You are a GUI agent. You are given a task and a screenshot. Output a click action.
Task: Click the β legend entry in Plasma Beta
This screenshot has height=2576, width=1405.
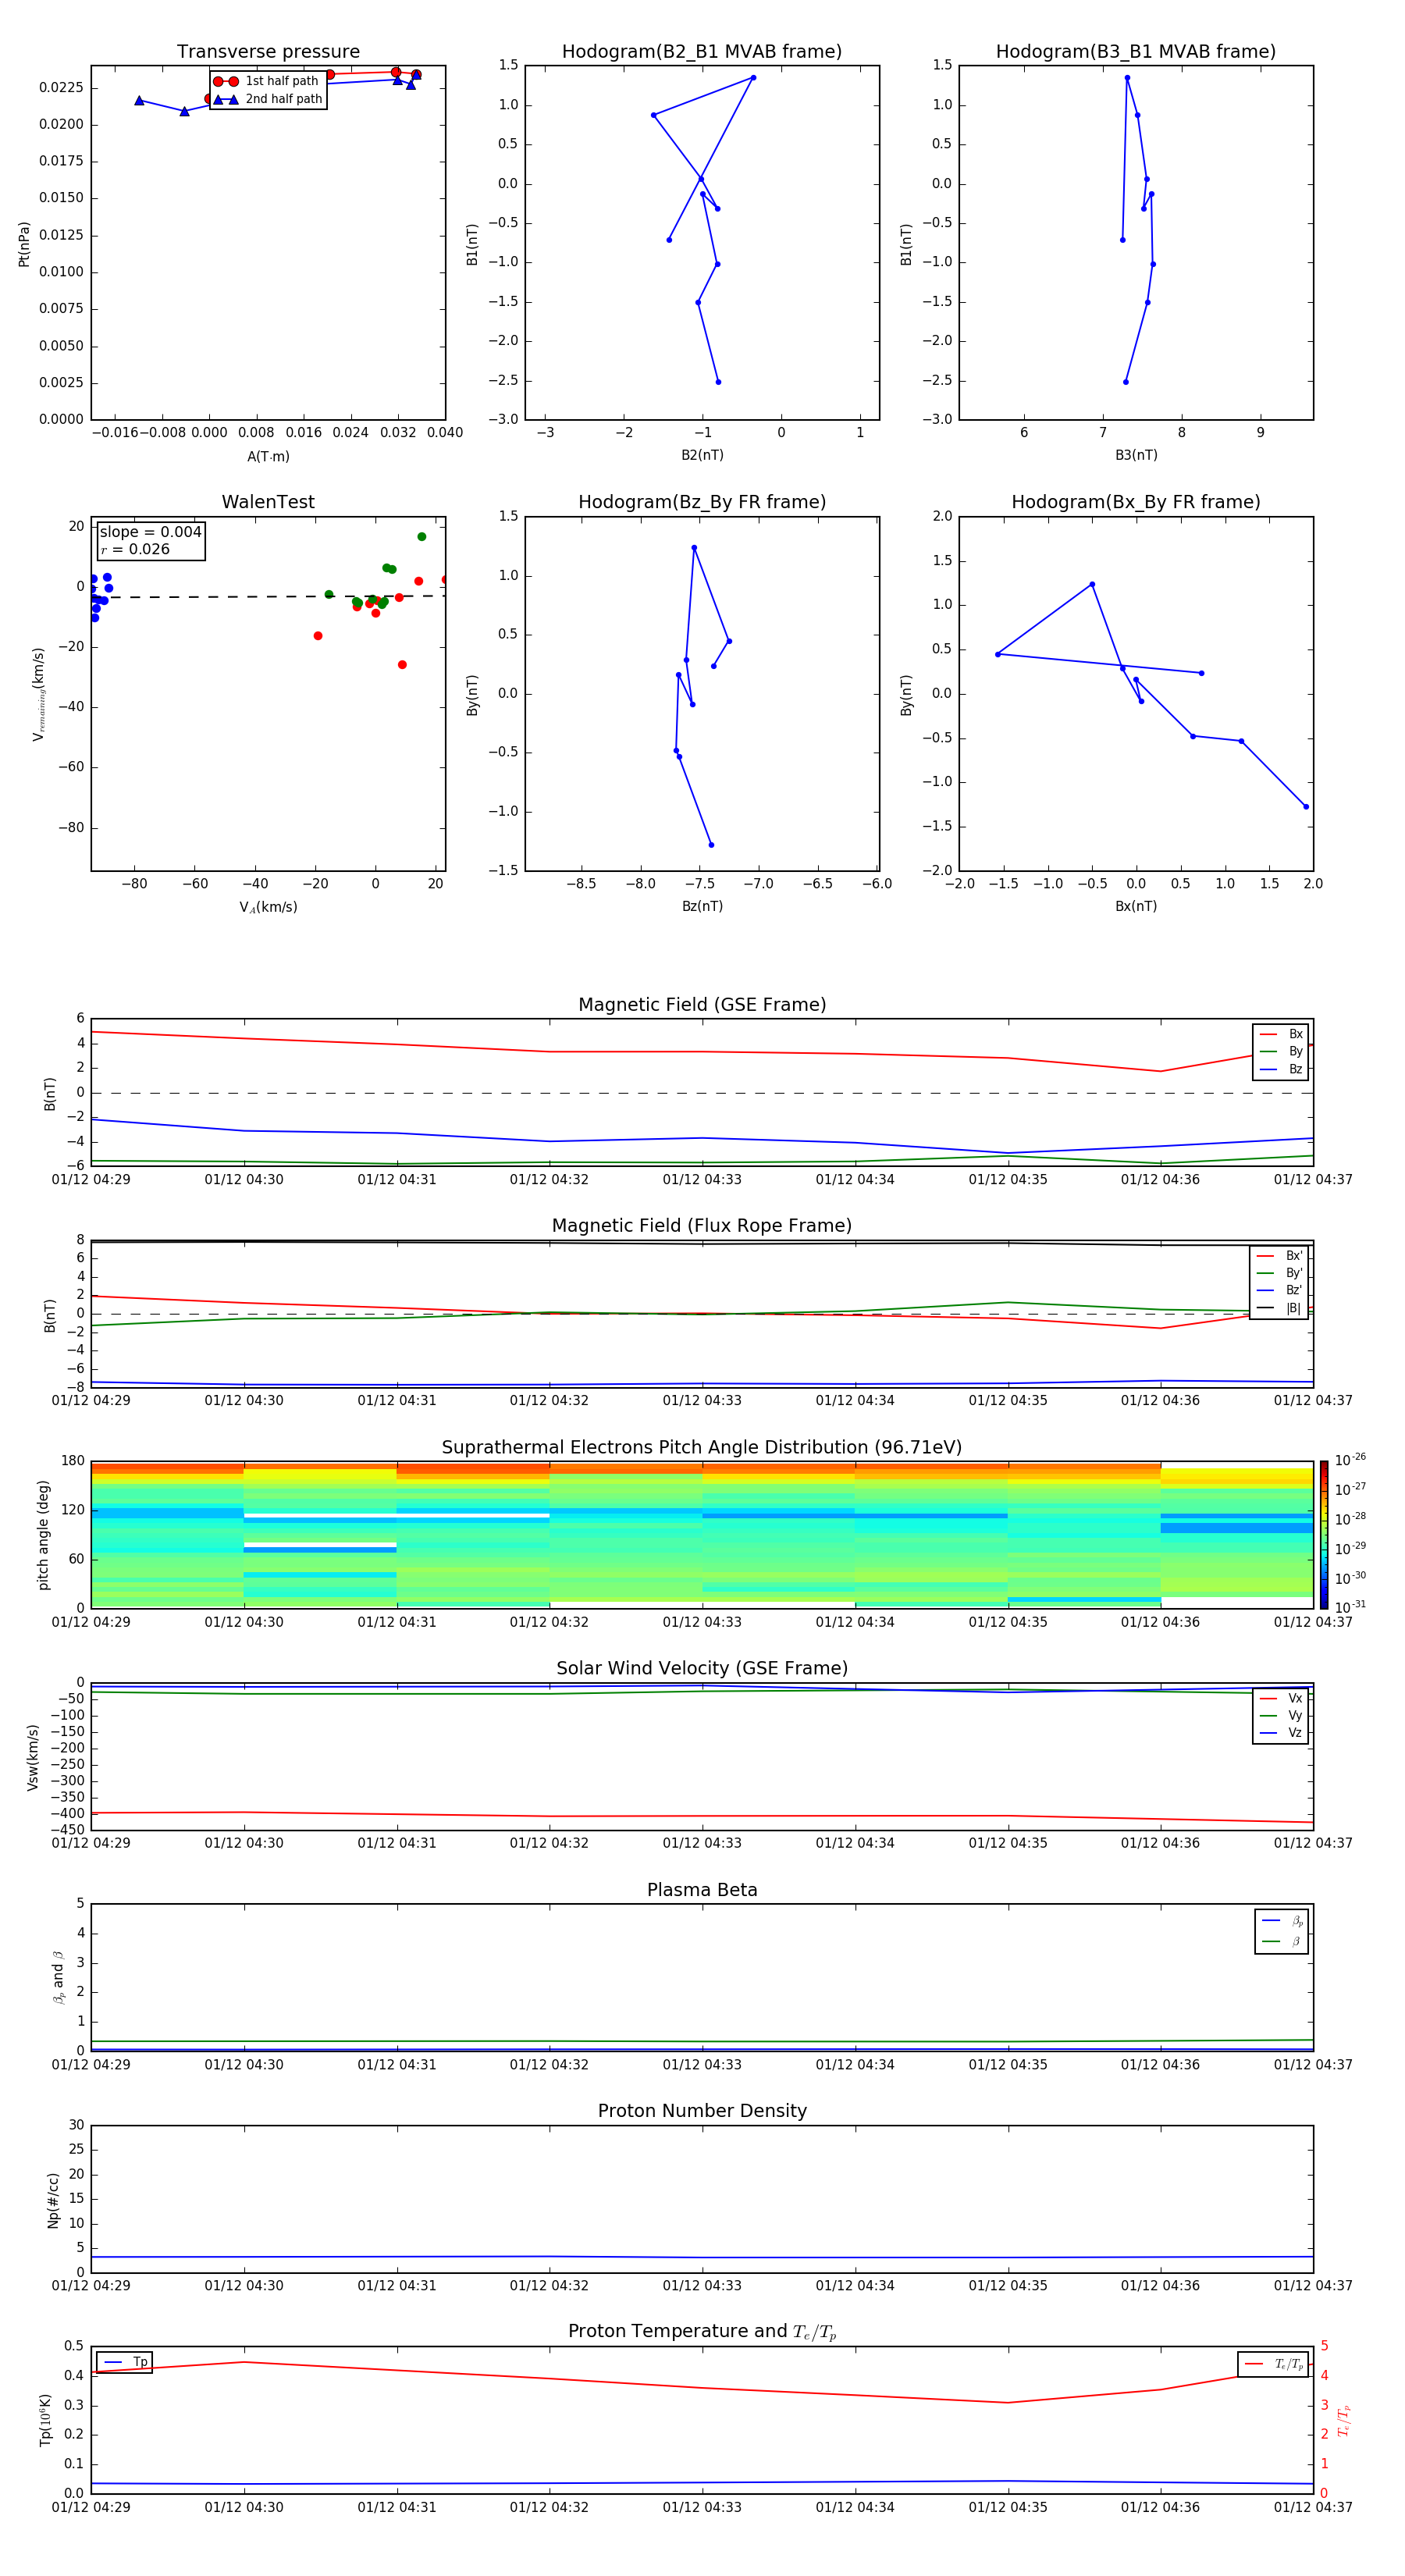tap(1282, 1942)
